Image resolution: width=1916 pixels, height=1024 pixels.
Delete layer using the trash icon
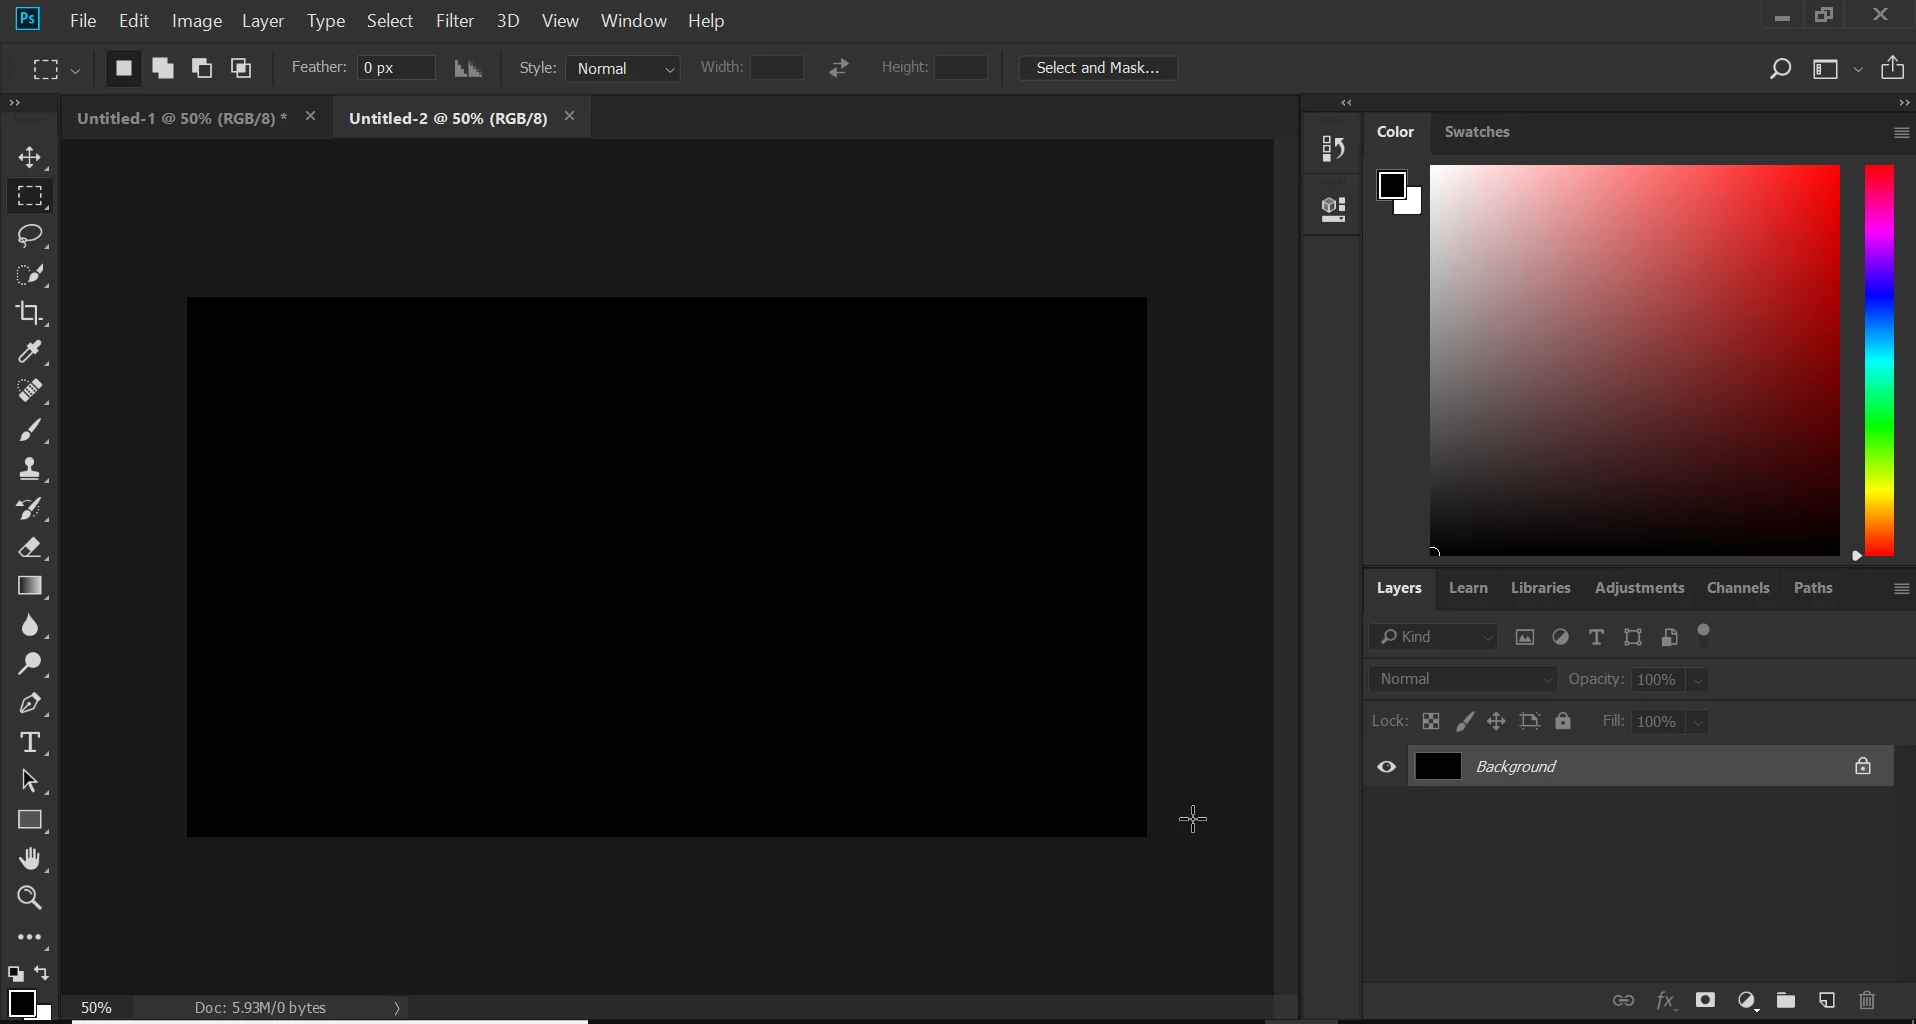coord(1868,1002)
